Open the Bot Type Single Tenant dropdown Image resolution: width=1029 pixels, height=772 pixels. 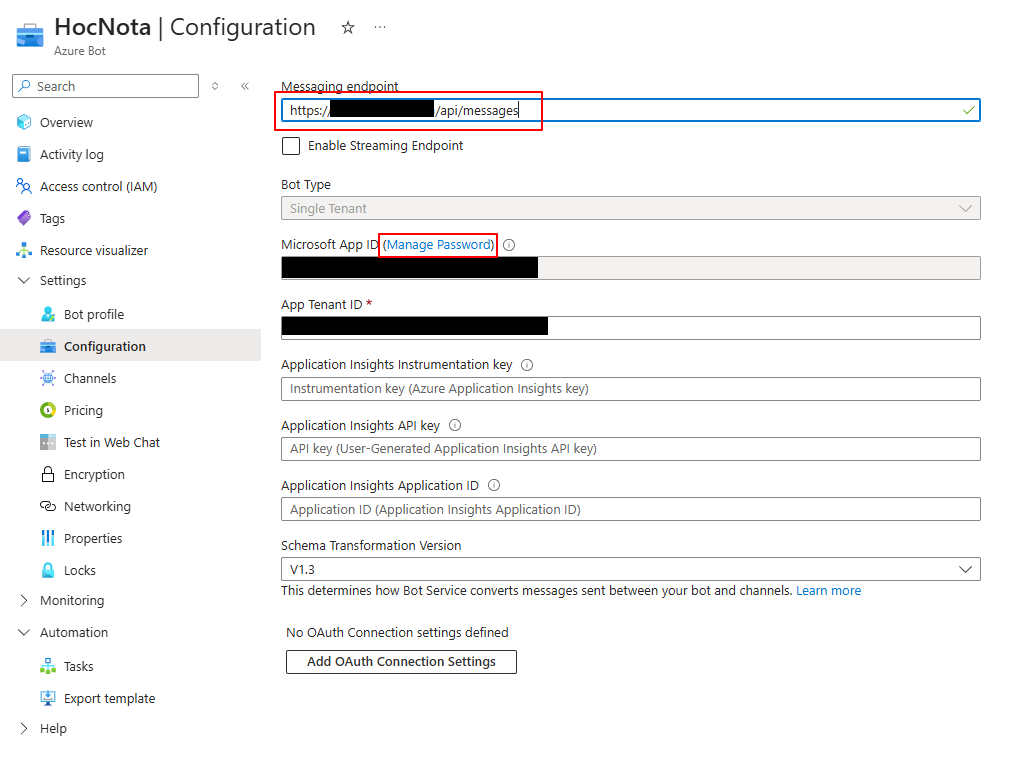[x=631, y=208]
